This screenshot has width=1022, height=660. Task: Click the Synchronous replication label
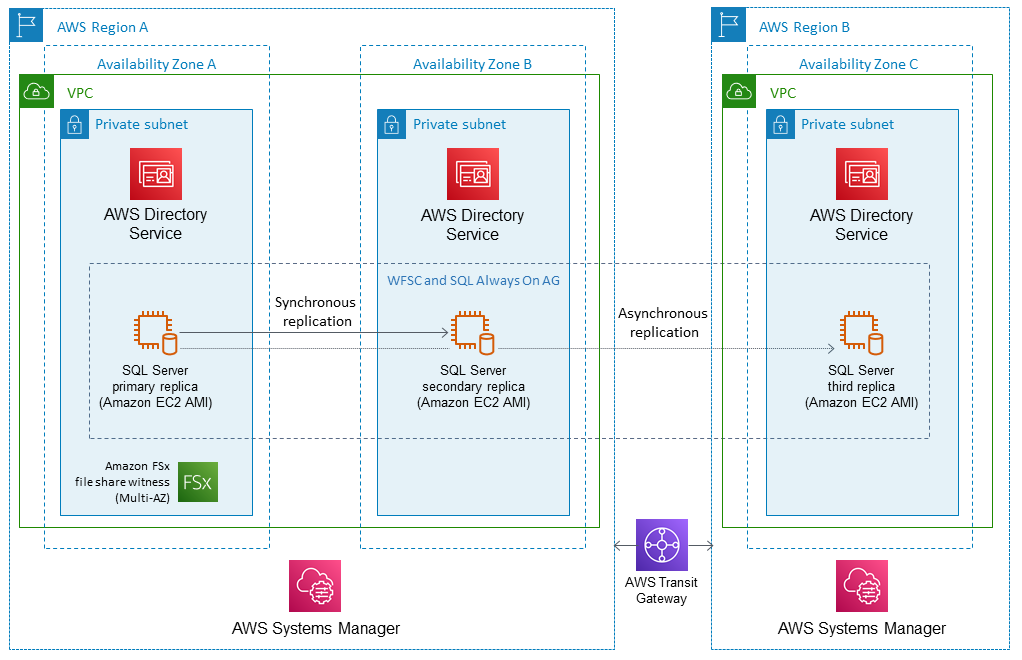(x=317, y=311)
